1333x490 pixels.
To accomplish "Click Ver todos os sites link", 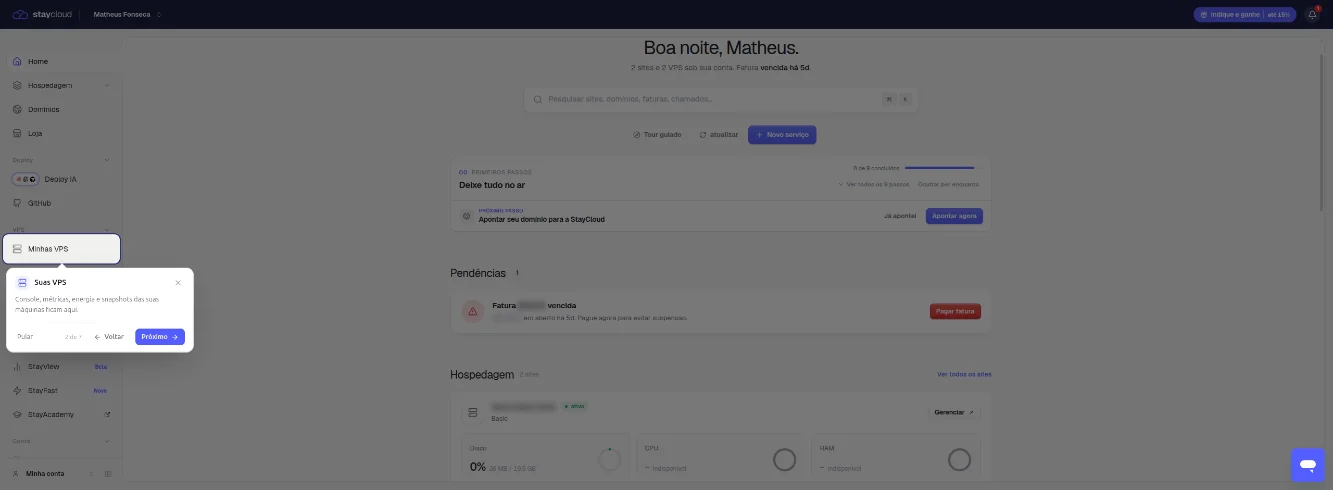I will tap(964, 374).
